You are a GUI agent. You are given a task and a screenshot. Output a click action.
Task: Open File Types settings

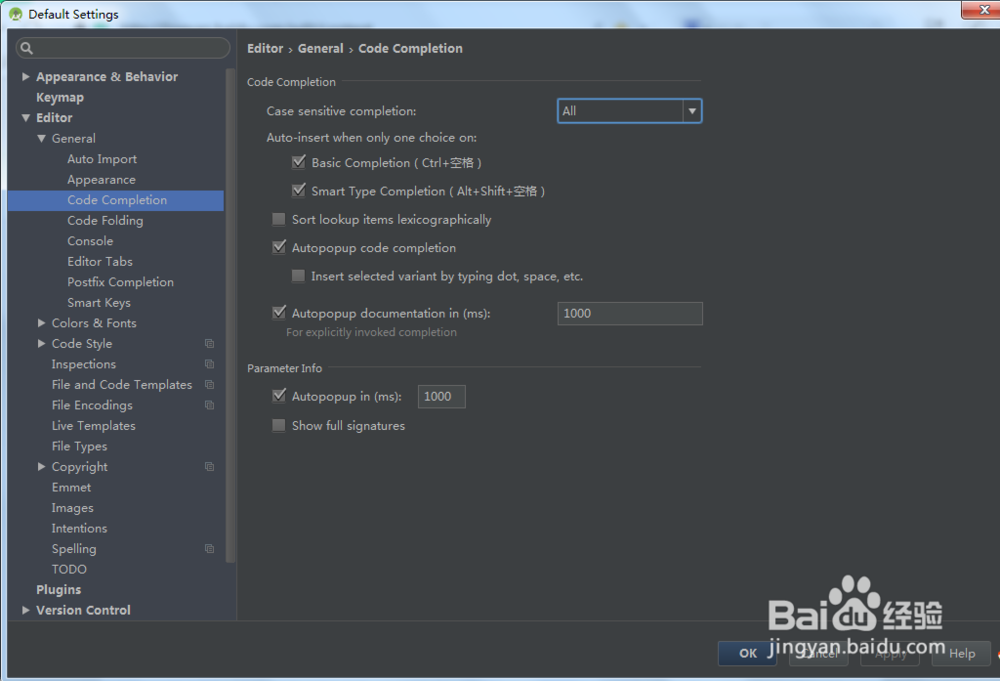coord(79,446)
